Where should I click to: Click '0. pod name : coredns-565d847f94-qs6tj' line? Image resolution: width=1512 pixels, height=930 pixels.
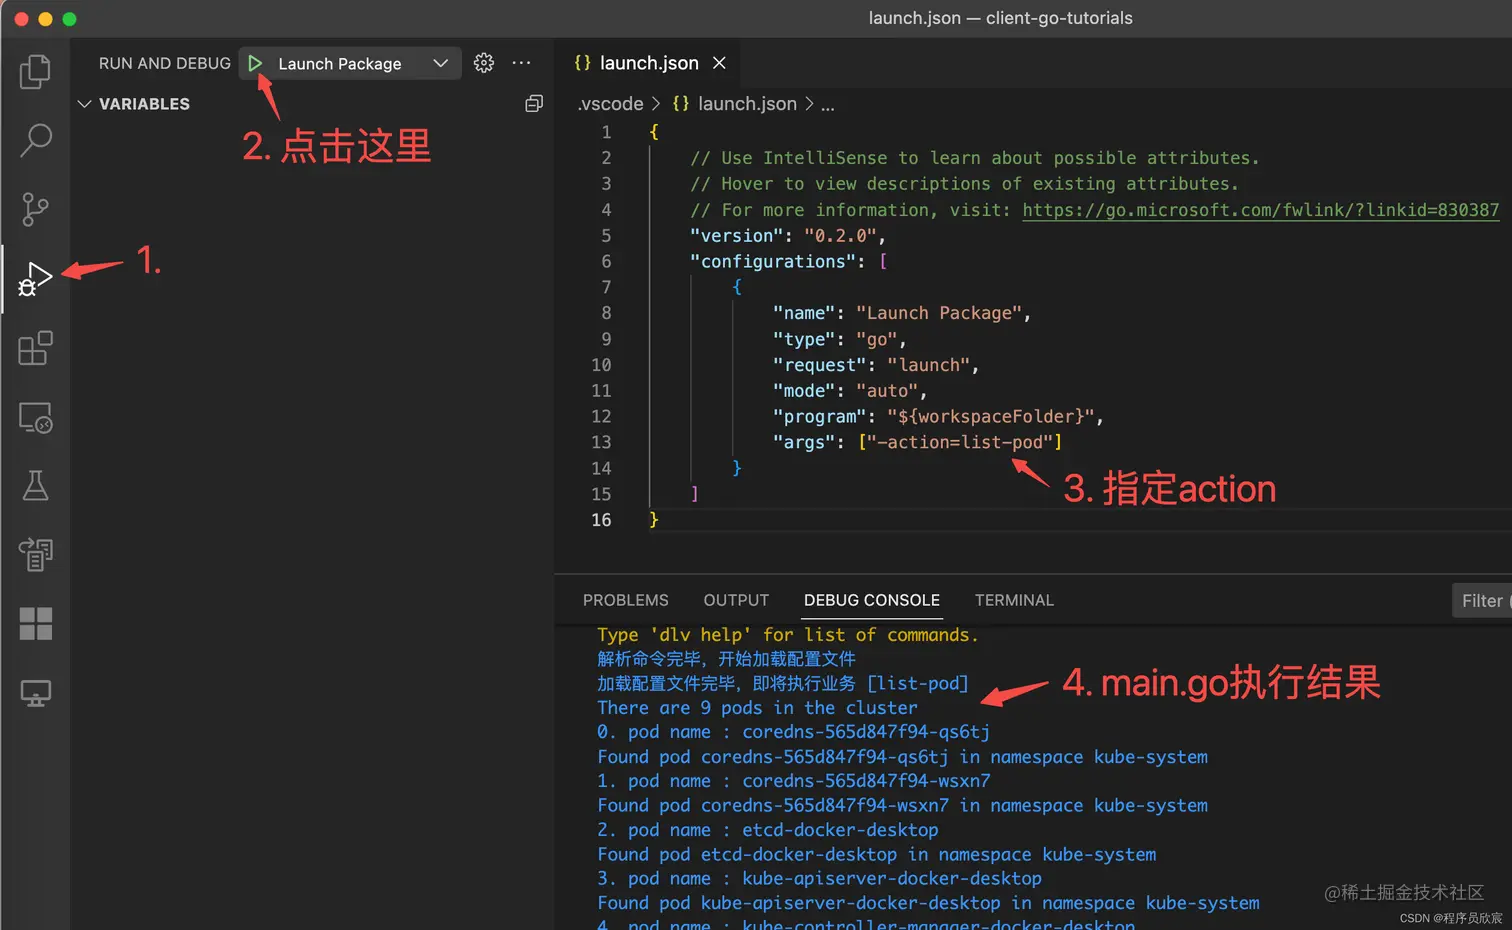(793, 732)
